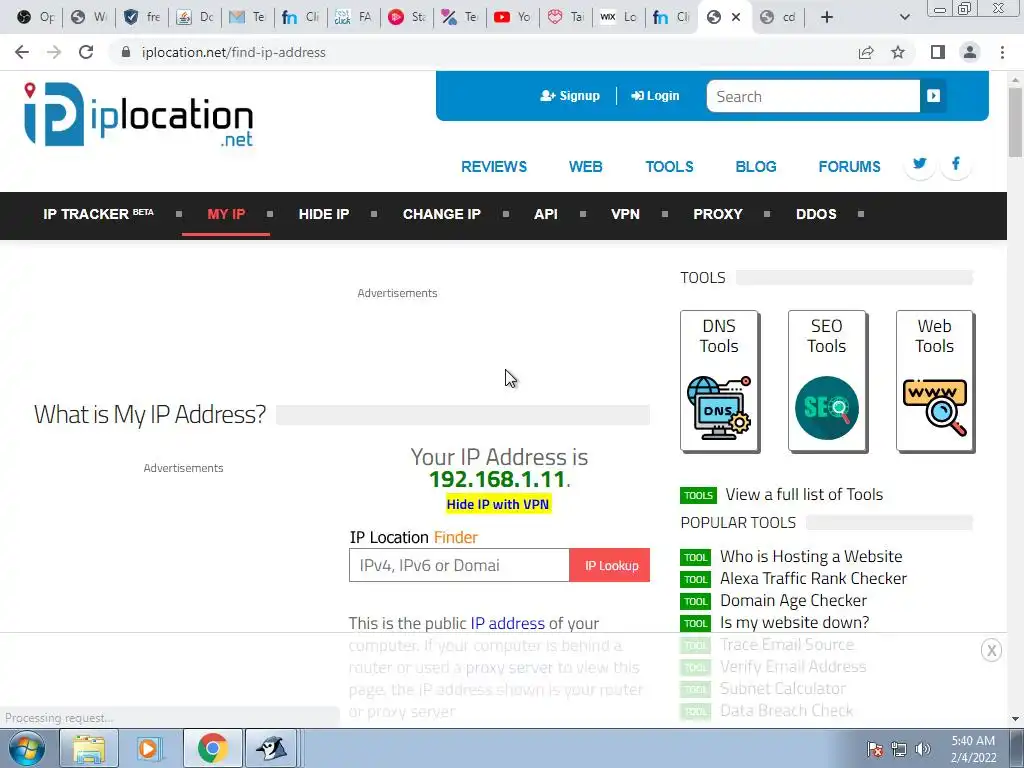Select PROXY in navigation bar

(718, 214)
